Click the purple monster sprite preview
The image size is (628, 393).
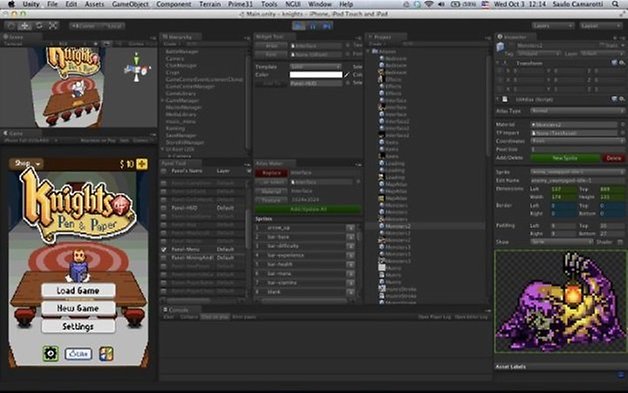pyautogui.click(x=561, y=302)
